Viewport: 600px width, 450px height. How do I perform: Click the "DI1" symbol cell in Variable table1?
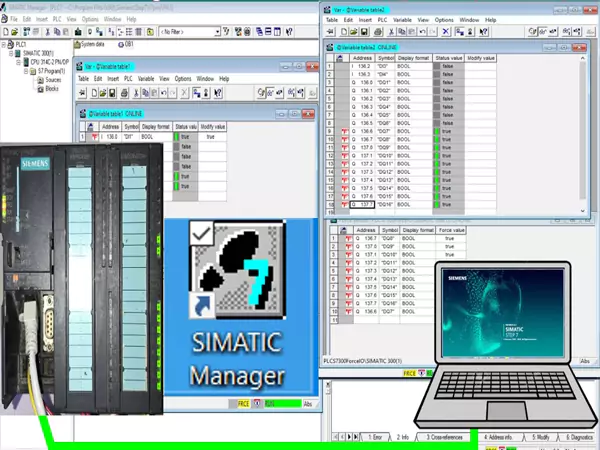click(129, 137)
